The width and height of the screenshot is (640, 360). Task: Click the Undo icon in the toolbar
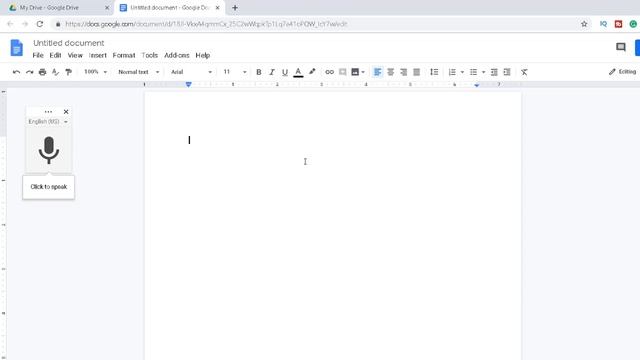click(x=16, y=72)
